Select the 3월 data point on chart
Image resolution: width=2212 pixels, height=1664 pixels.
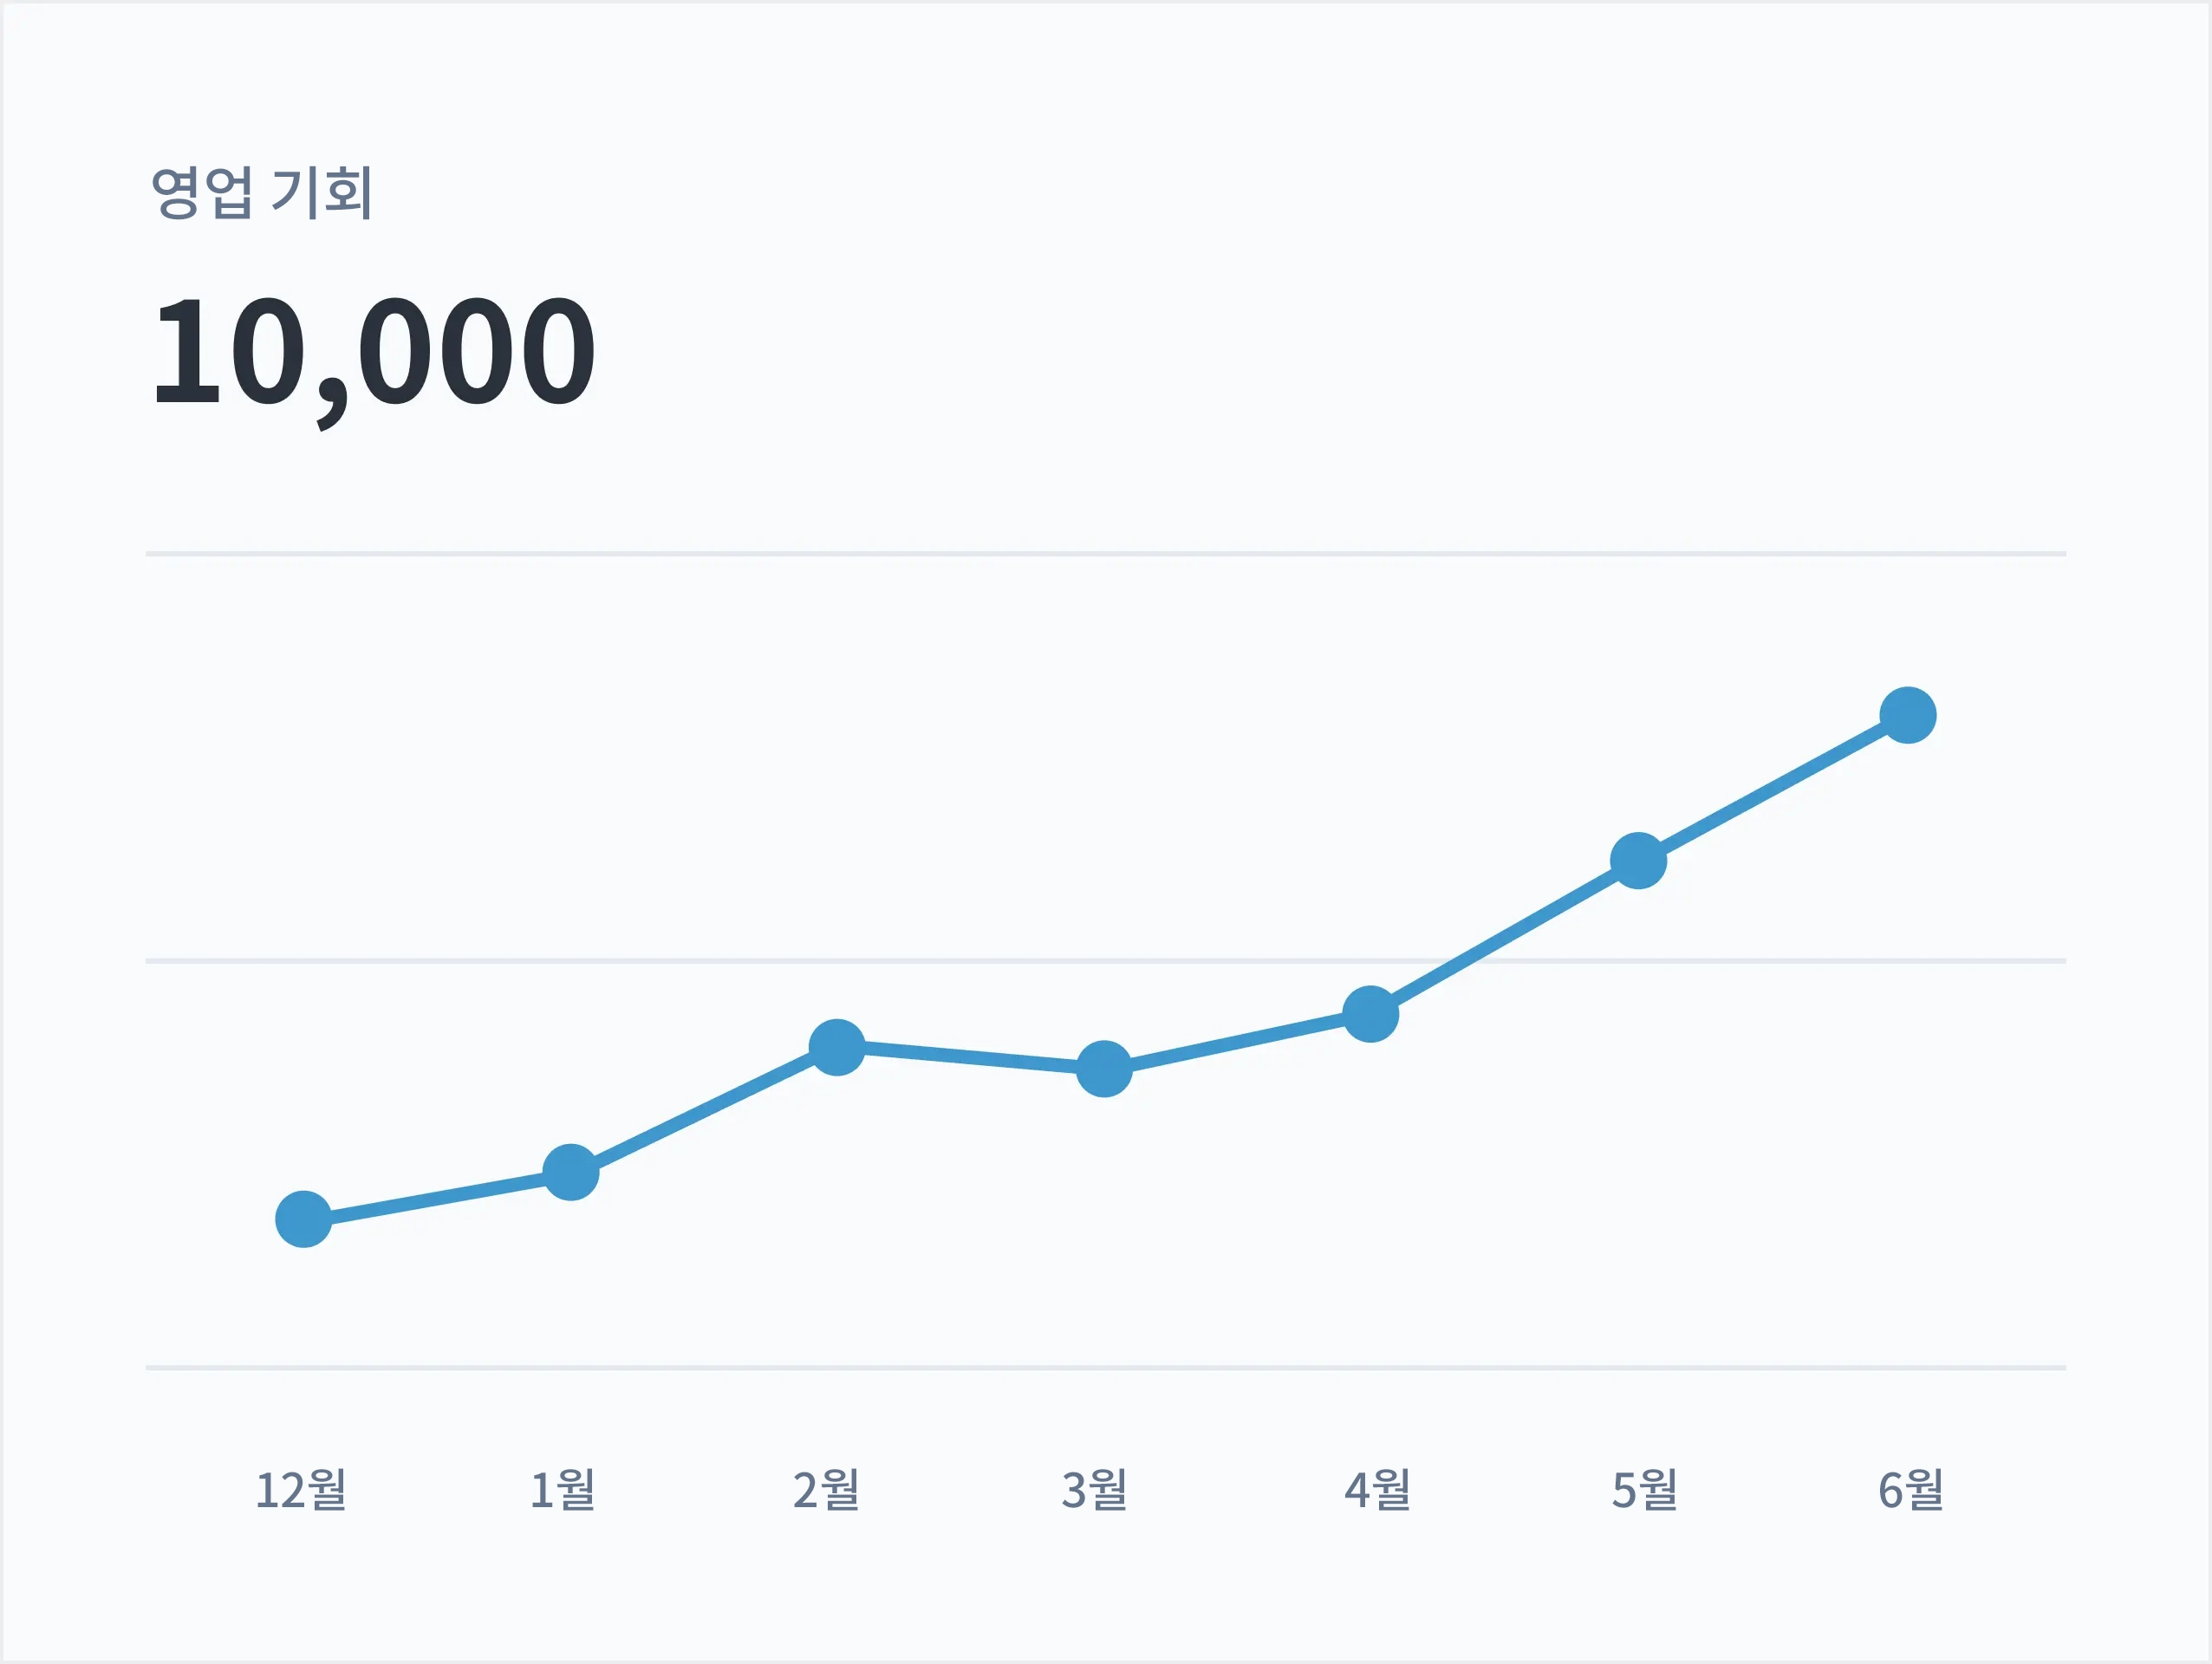(x=1104, y=1069)
